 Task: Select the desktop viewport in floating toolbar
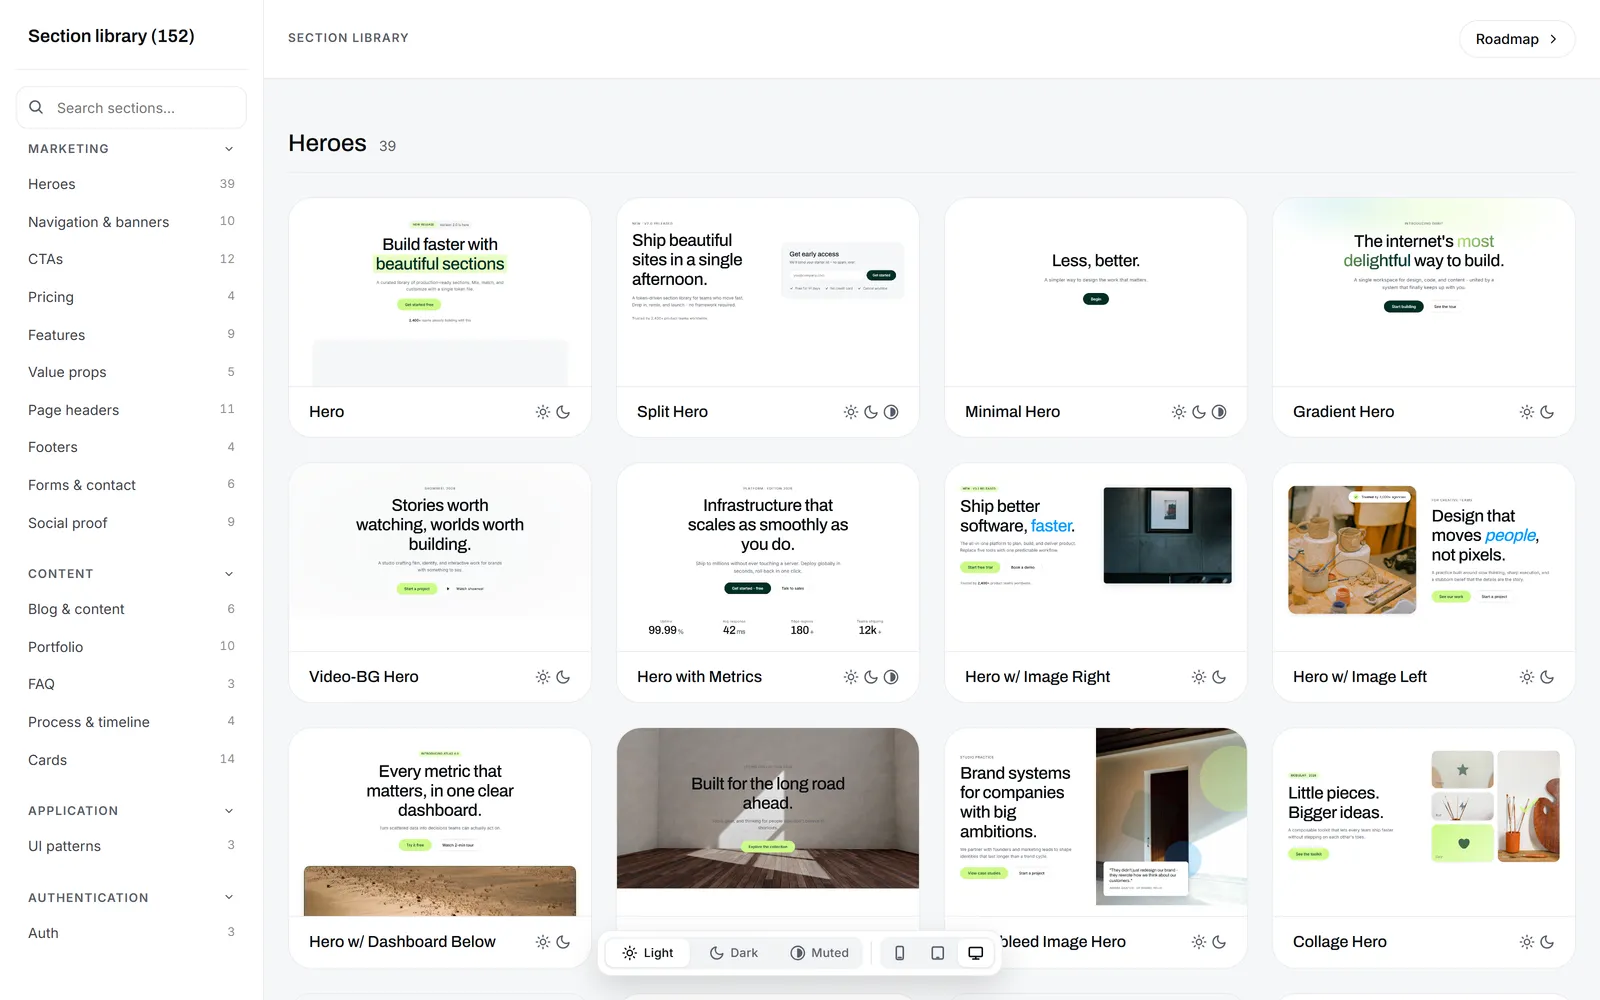976,953
